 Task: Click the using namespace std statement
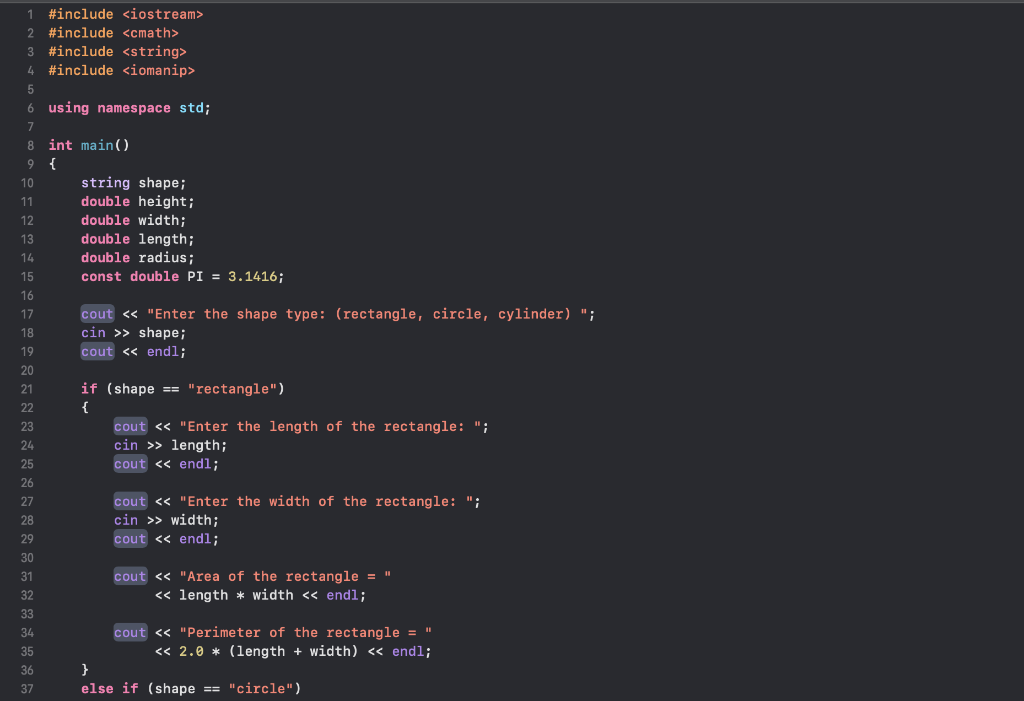coord(129,107)
